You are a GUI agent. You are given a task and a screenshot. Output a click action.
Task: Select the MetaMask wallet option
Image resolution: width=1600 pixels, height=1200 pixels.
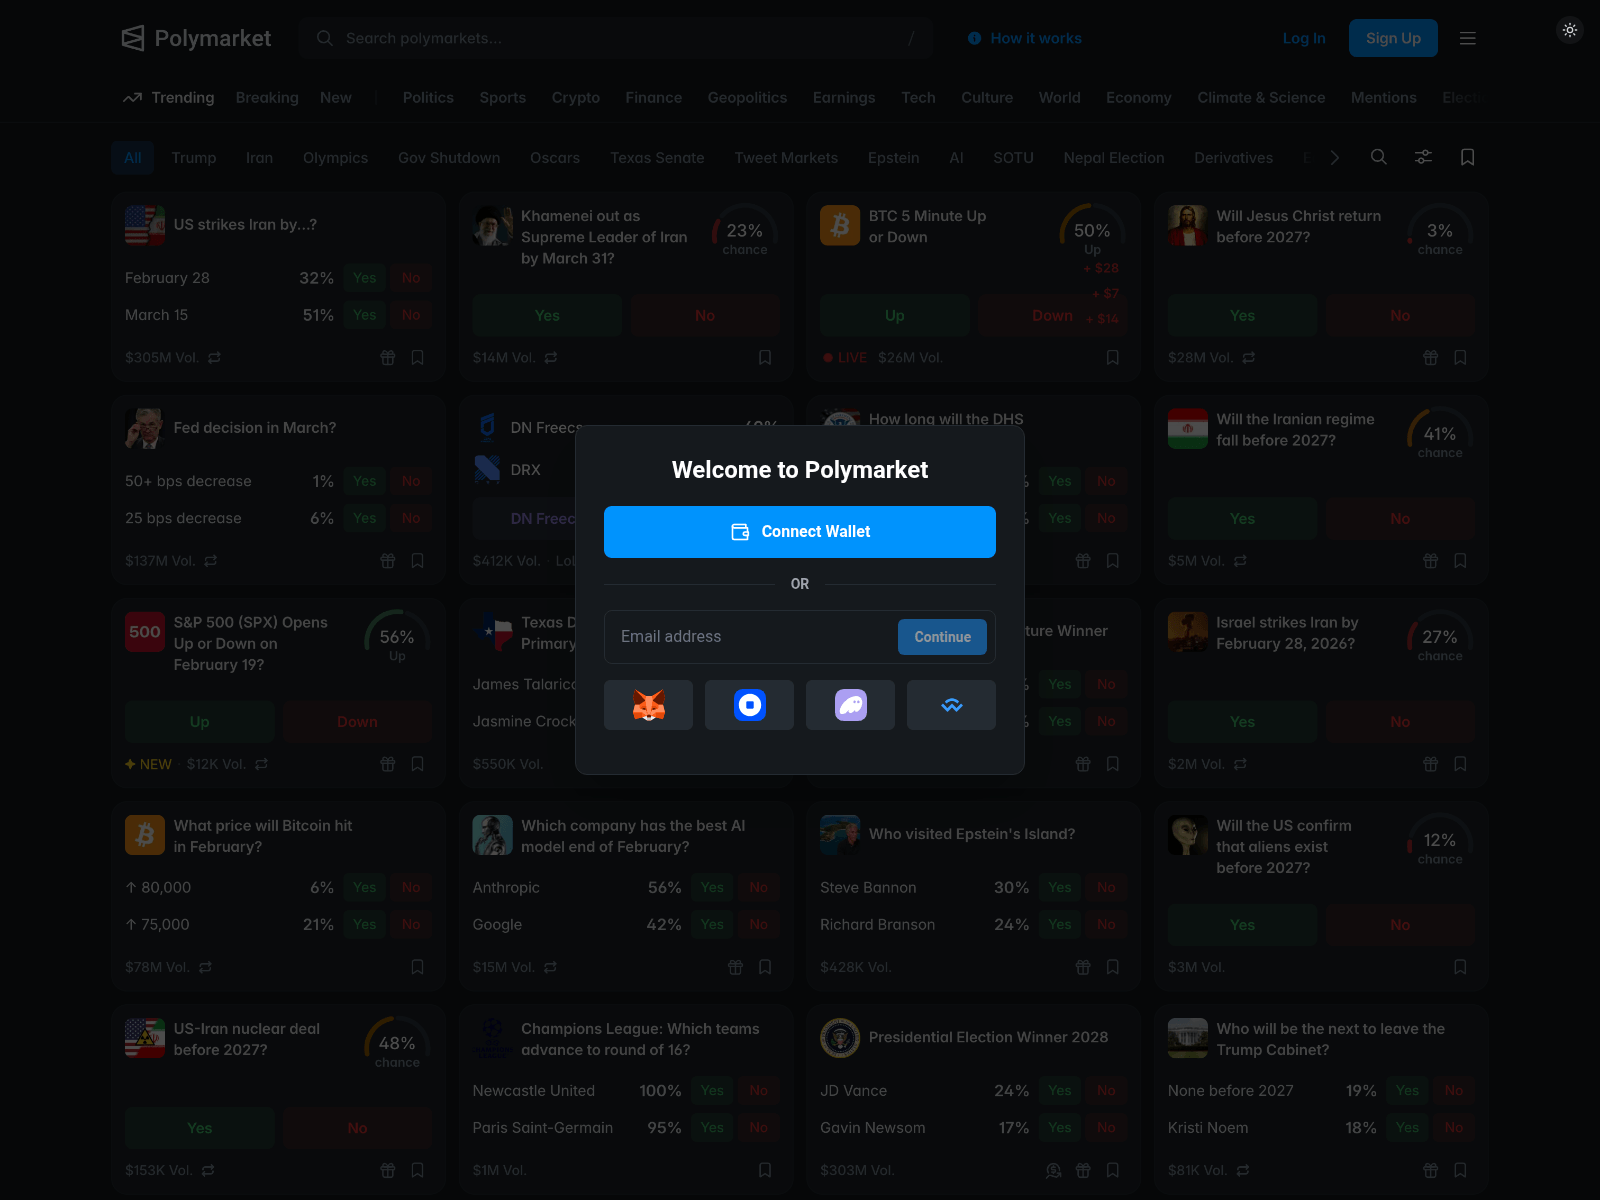coord(648,705)
